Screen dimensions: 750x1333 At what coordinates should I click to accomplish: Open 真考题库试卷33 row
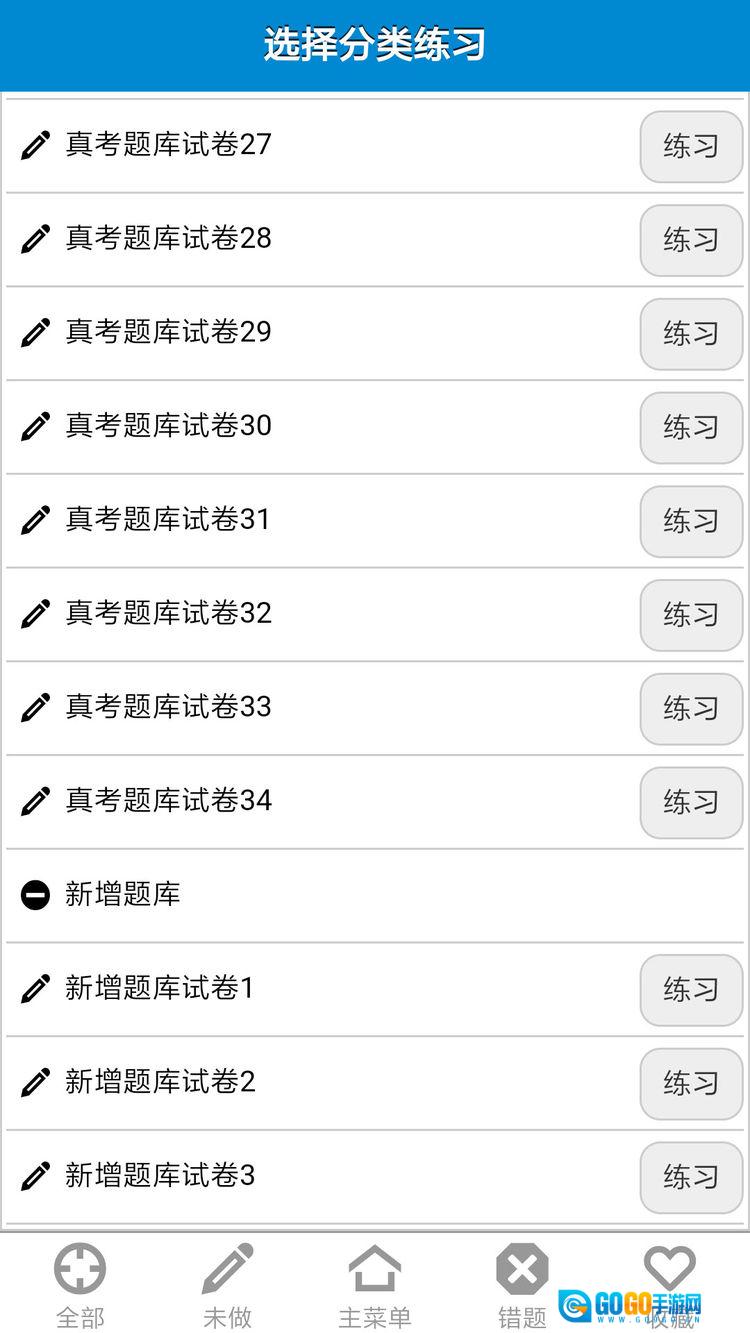click(x=169, y=707)
